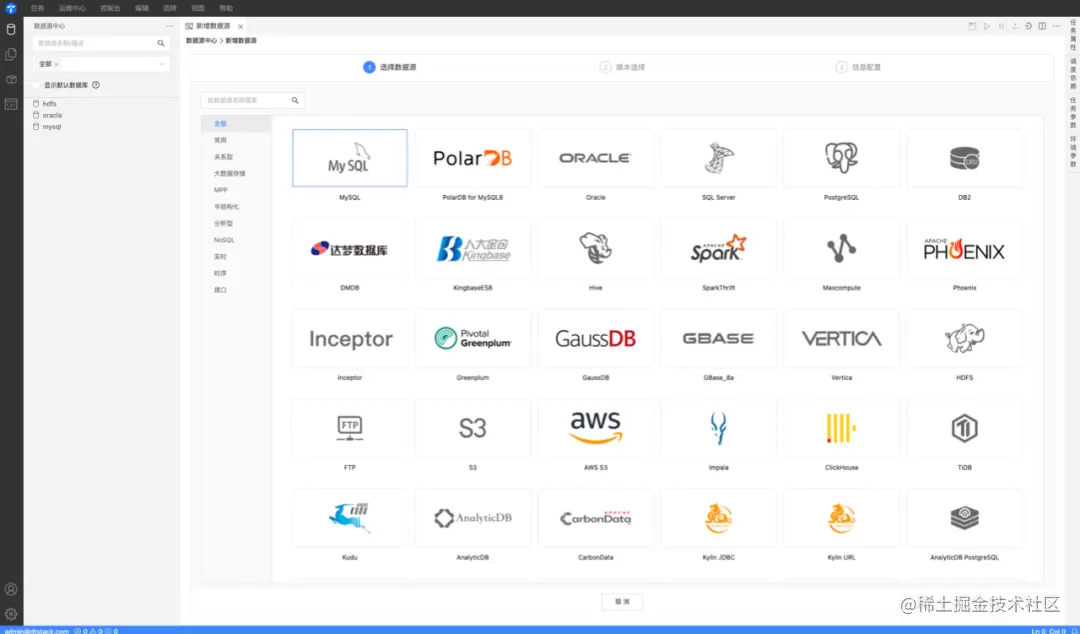
Task: Select the S3 data source card
Action: click(x=472, y=428)
